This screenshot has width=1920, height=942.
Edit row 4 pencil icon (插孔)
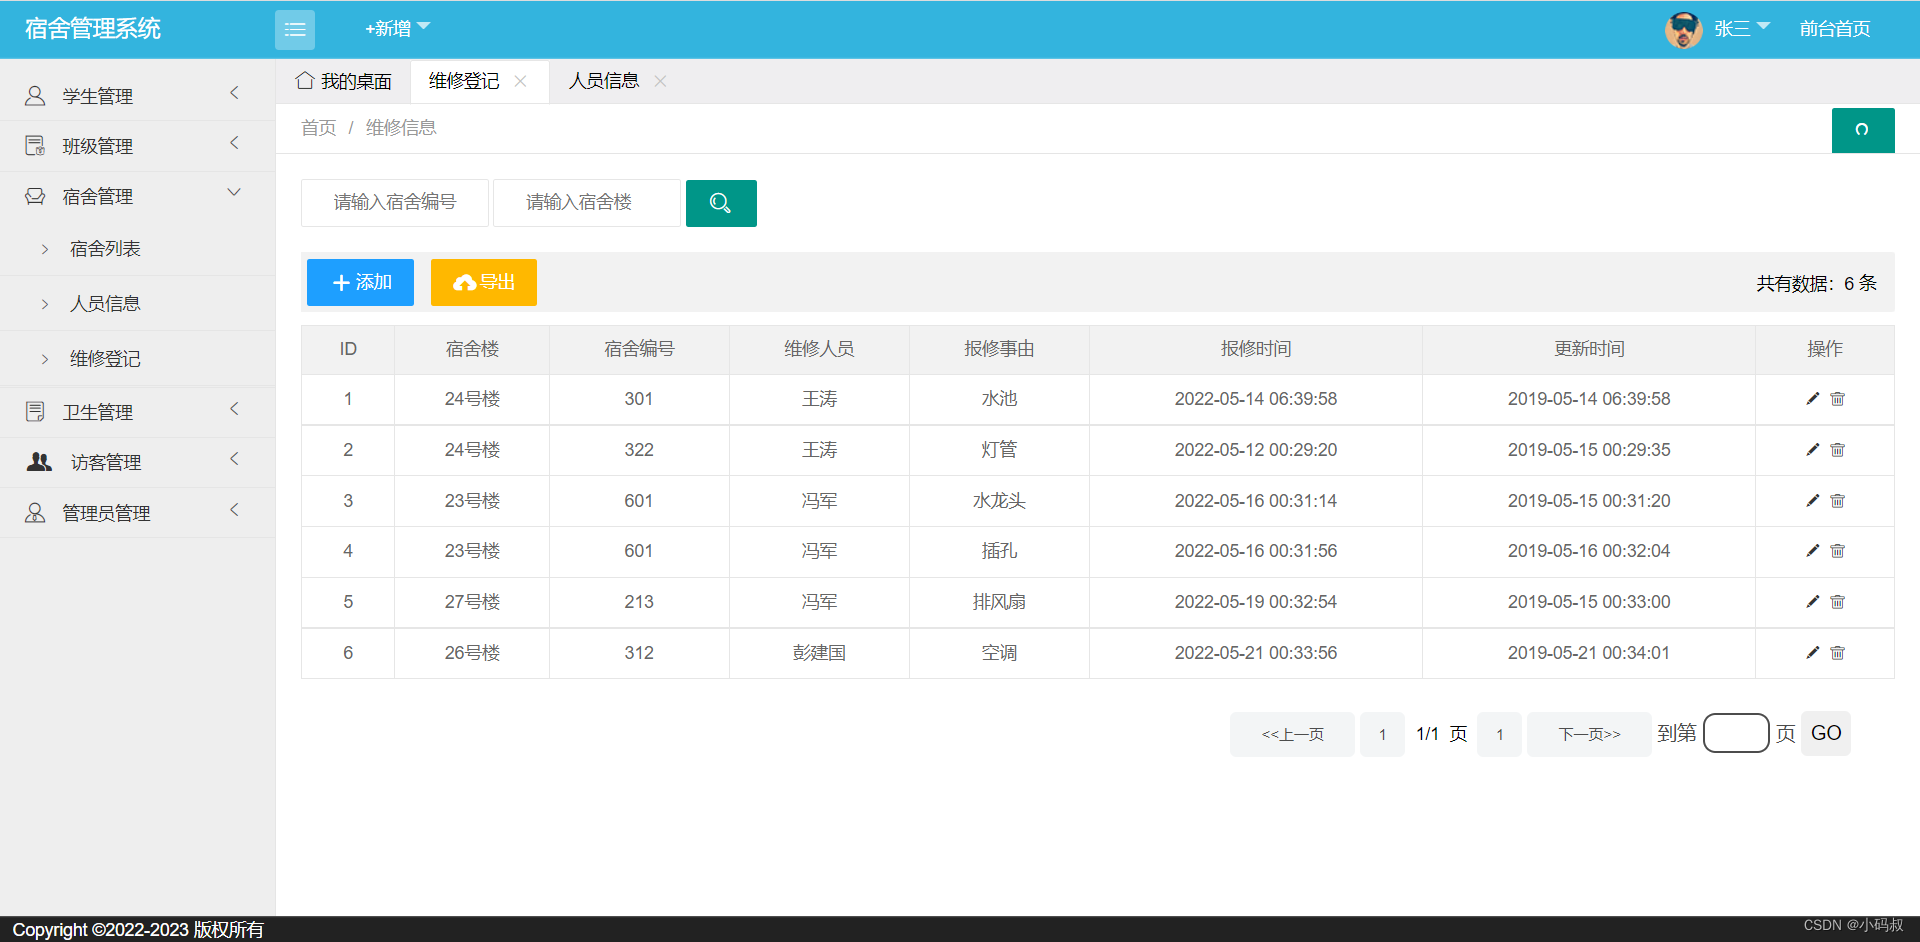(1812, 551)
